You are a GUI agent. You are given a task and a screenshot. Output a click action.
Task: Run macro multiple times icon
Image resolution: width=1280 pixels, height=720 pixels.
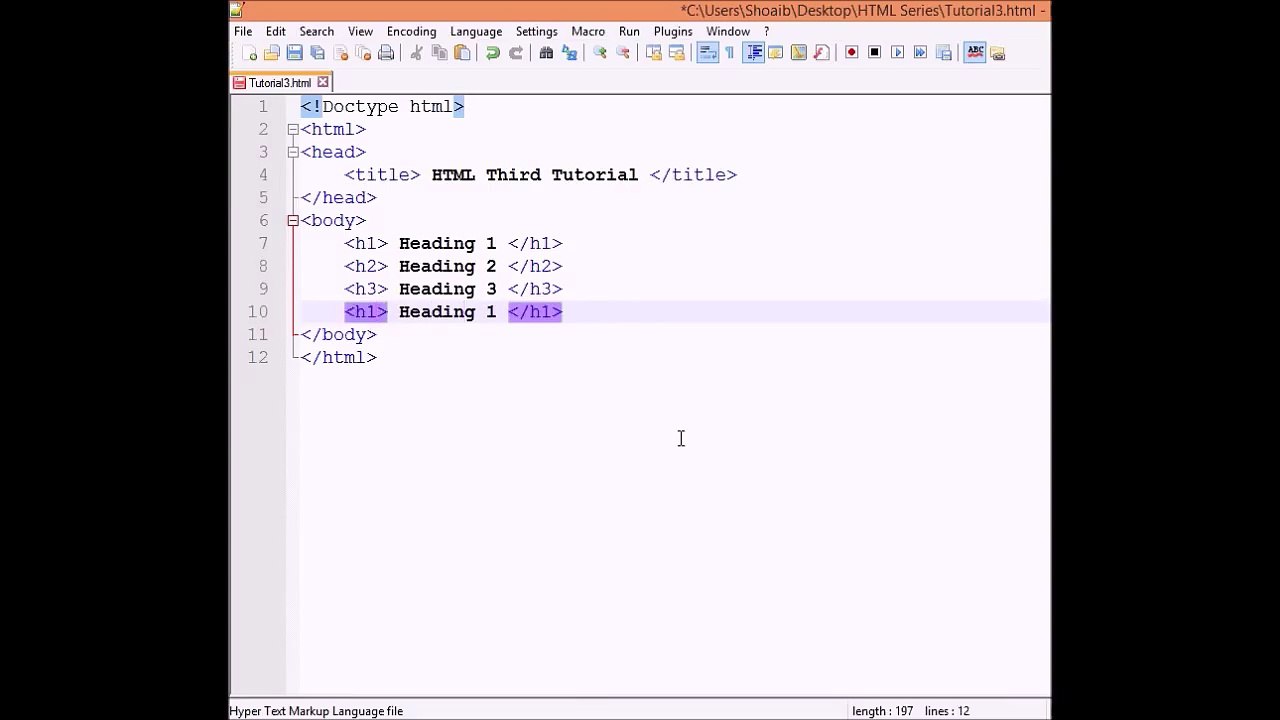tap(920, 53)
